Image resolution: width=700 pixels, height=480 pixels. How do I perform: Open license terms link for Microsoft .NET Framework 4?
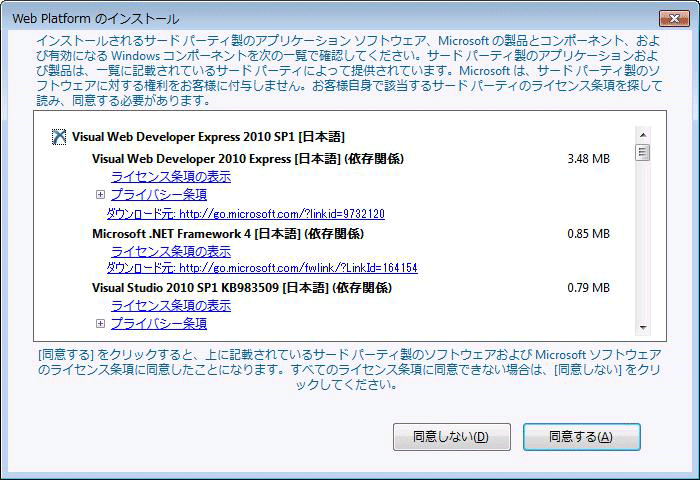click(171, 252)
